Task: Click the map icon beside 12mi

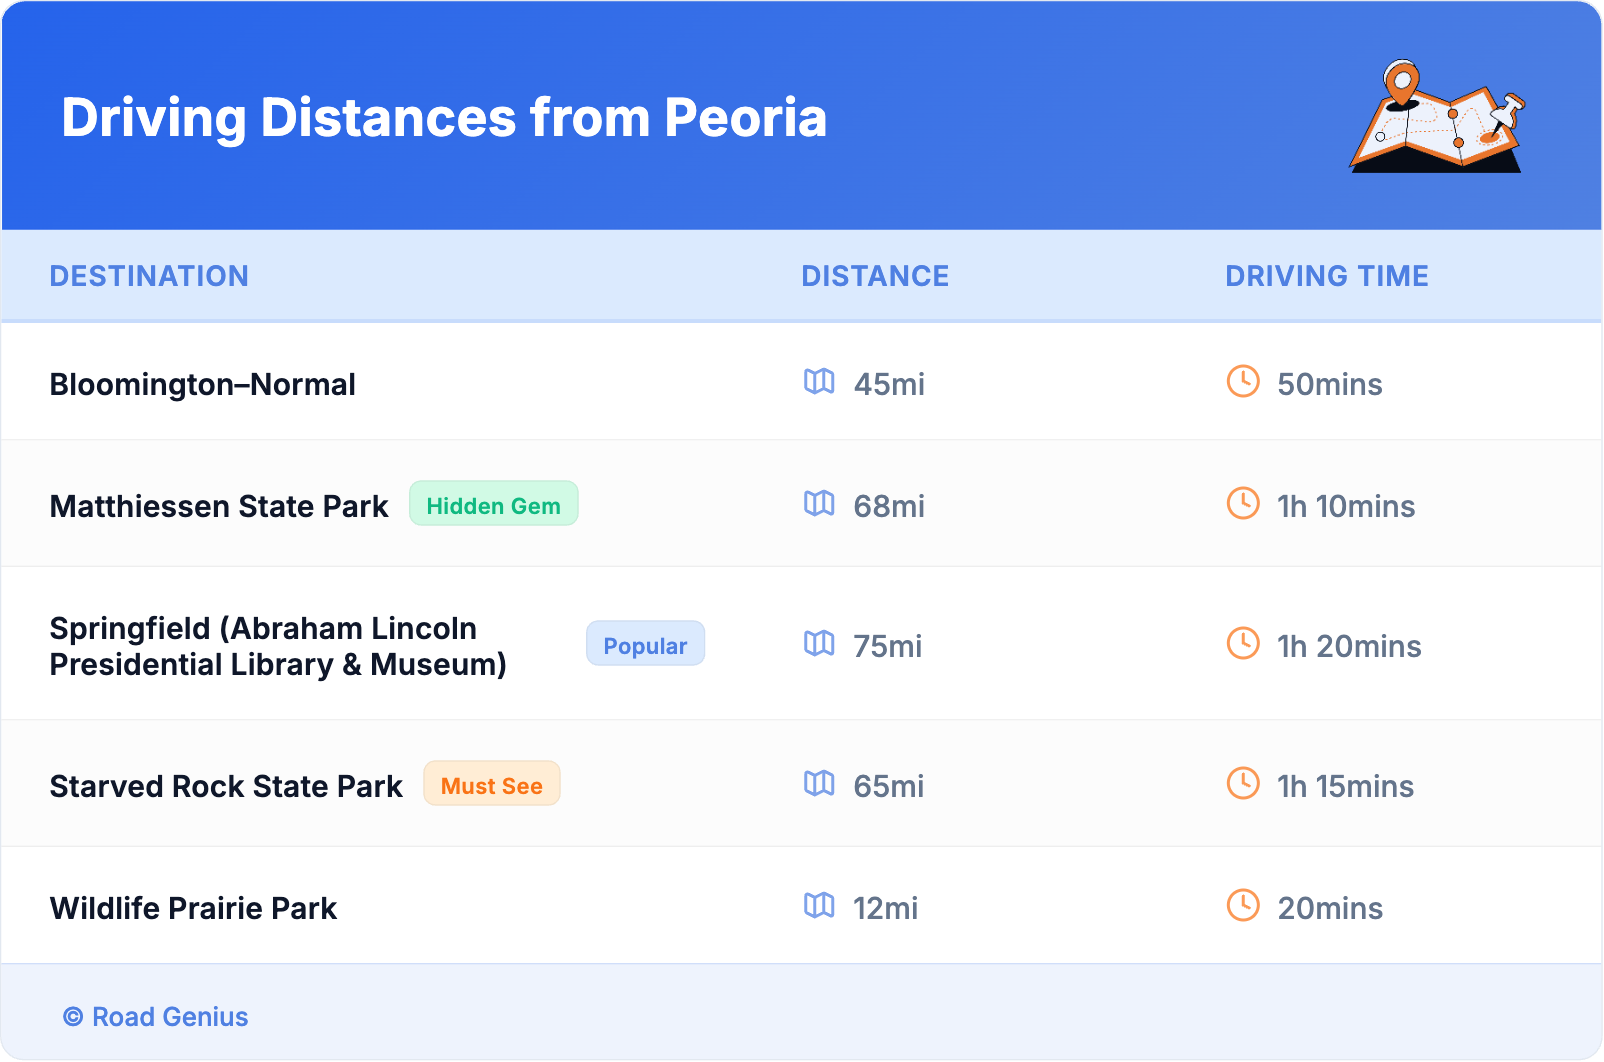Action: click(x=819, y=906)
